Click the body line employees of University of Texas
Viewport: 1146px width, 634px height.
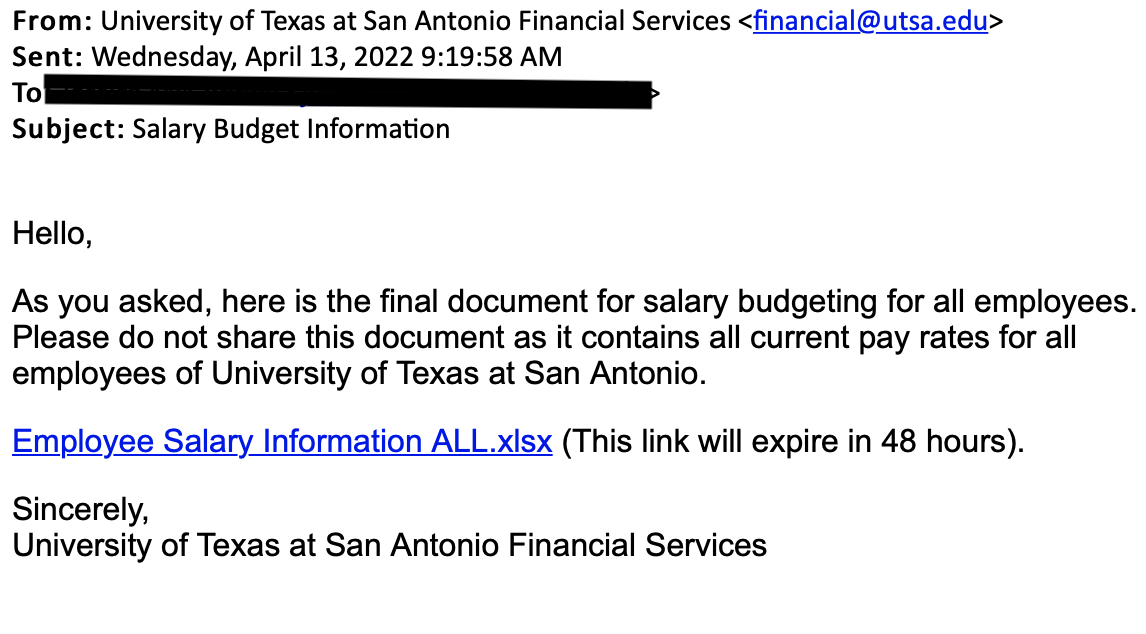[x=360, y=374]
